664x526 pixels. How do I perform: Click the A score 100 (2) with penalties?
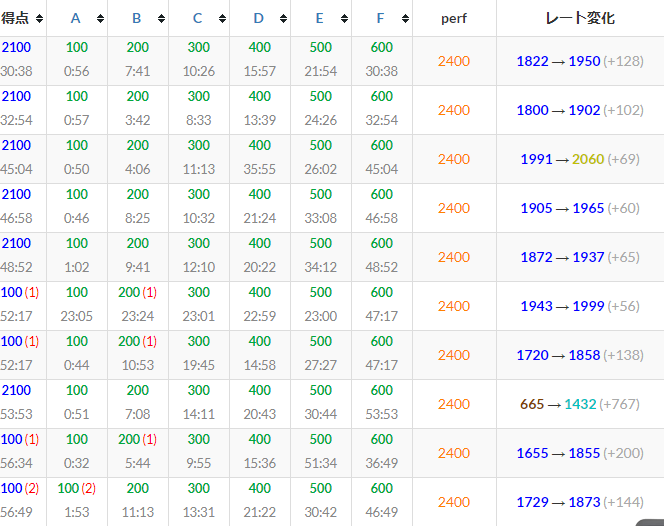coord(77,488)
